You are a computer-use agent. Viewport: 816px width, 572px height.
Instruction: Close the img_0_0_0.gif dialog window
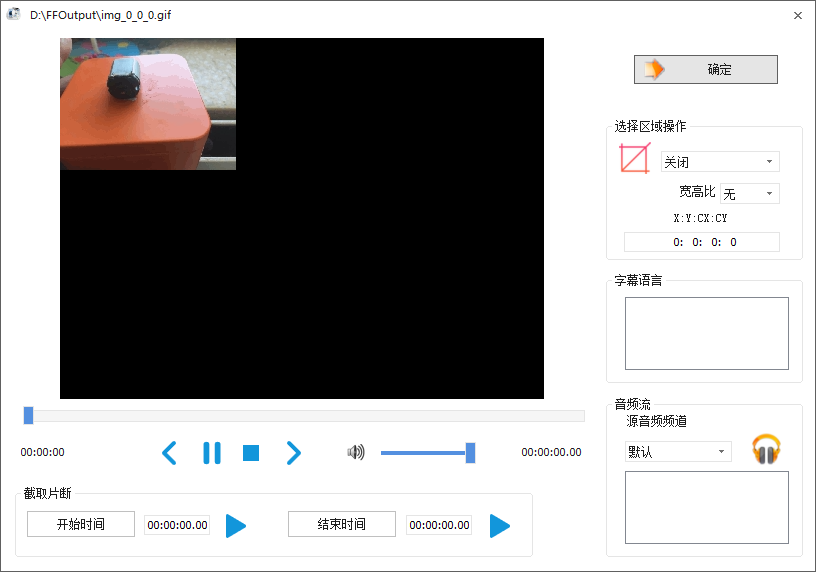(797, 16)
